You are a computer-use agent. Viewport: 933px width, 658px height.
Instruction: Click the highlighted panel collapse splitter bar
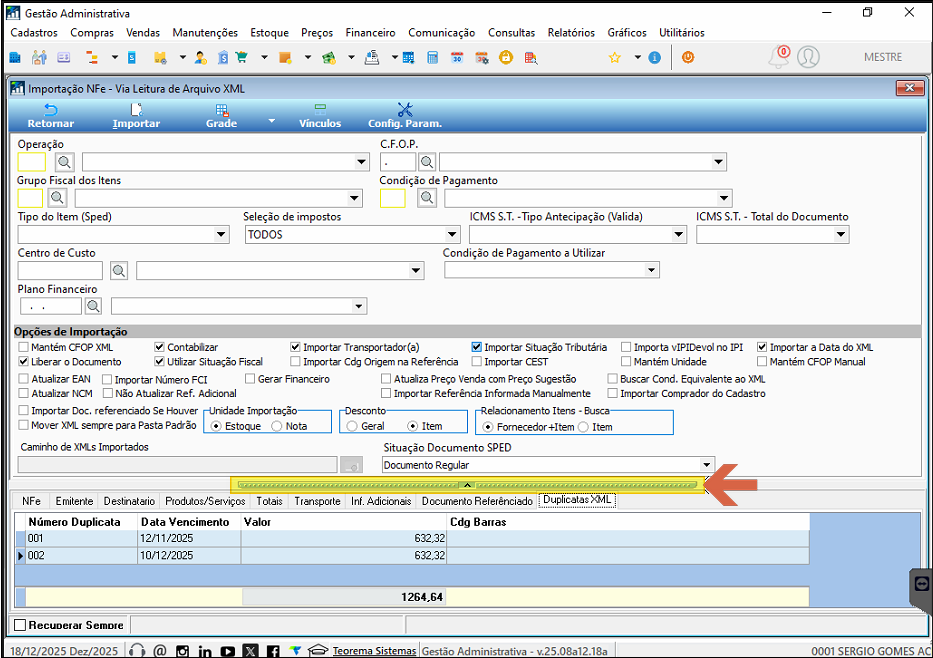coord(467,485)
